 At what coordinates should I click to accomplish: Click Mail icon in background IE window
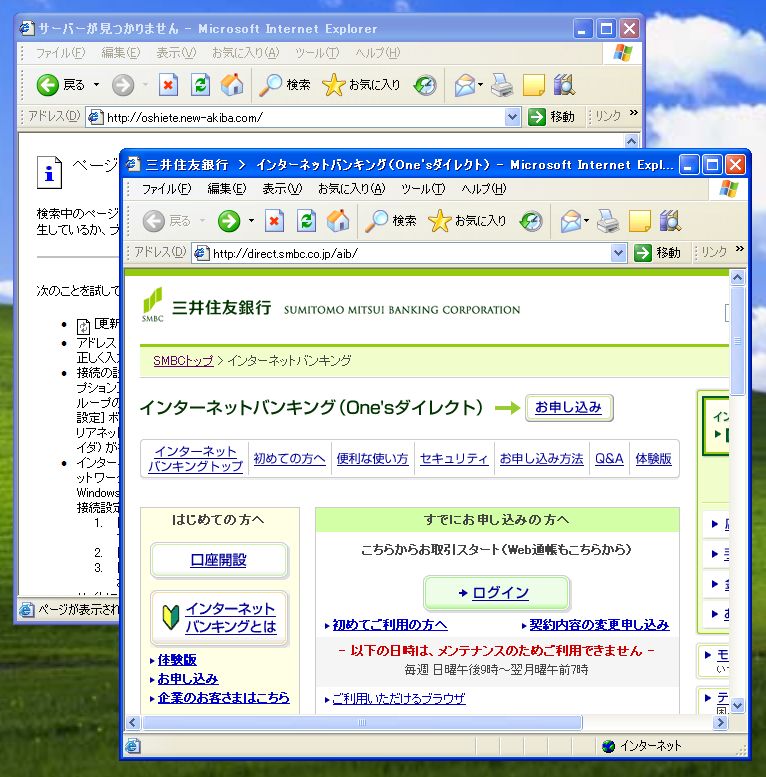click(x=465, y=85)
